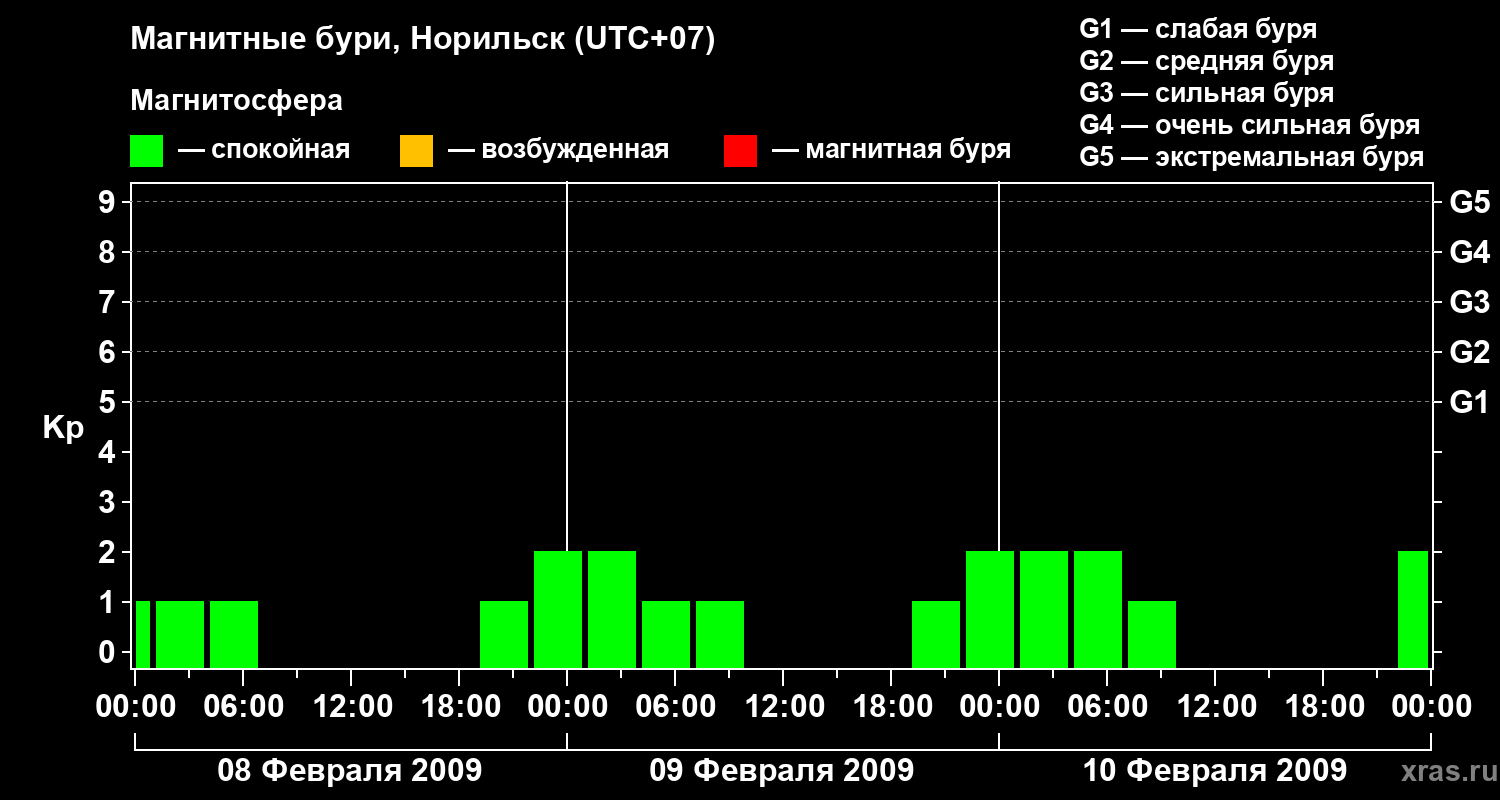1500x800 pixels.
Task: Click the red 'магнитная буря' legend swatch
Action: click(x=740, y=151)
